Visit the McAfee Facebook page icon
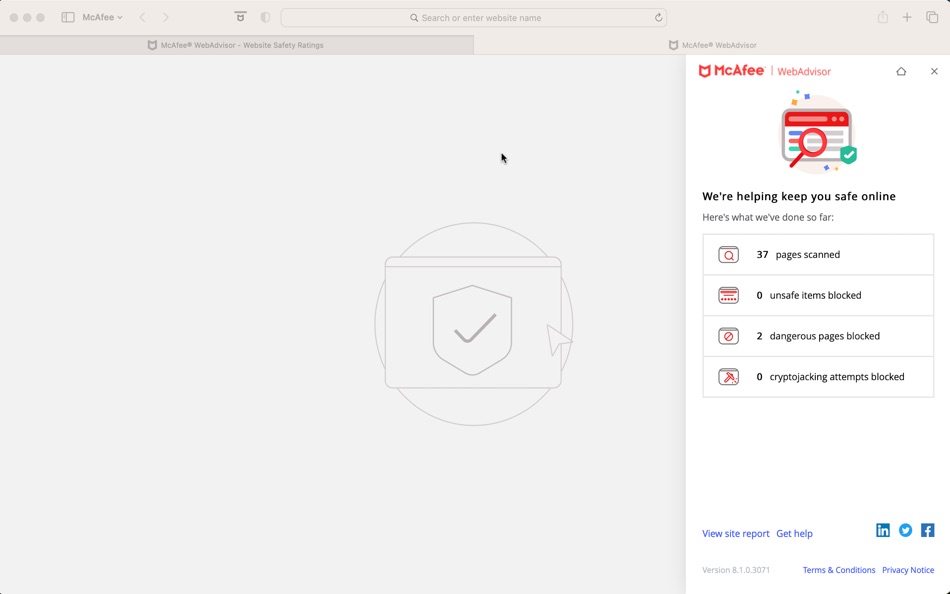This screenshot has height=594, width=950. 928,530
